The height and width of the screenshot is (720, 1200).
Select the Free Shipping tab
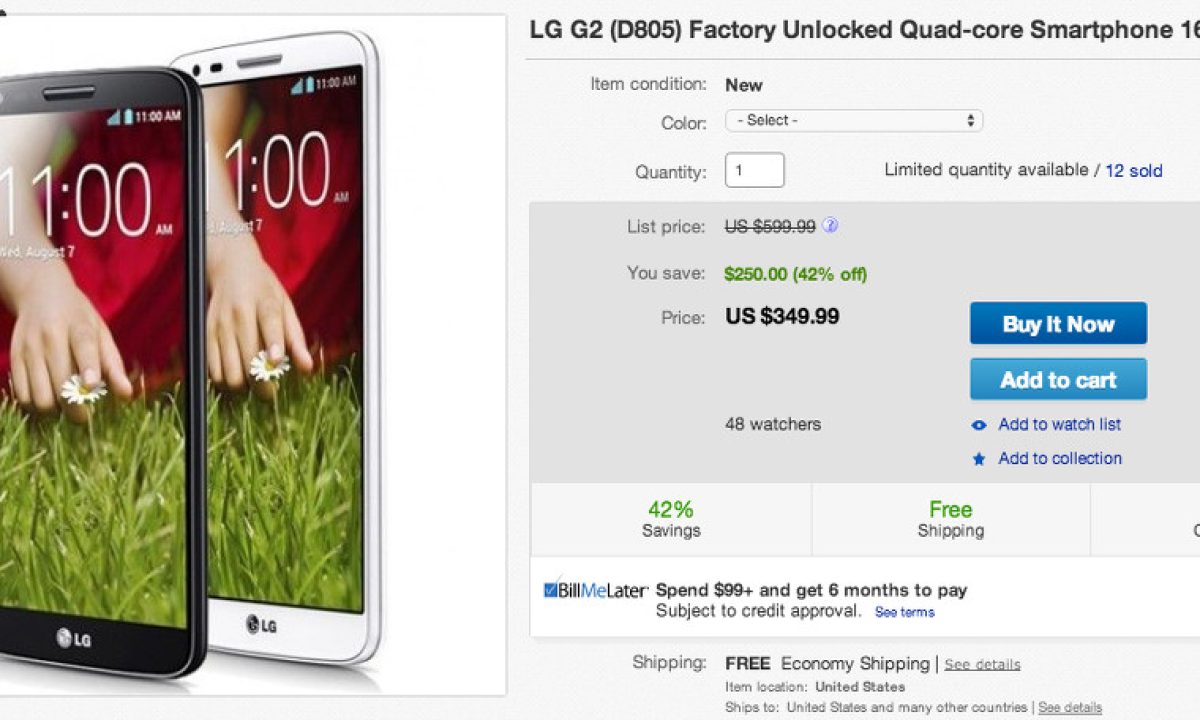coord(950,519)
